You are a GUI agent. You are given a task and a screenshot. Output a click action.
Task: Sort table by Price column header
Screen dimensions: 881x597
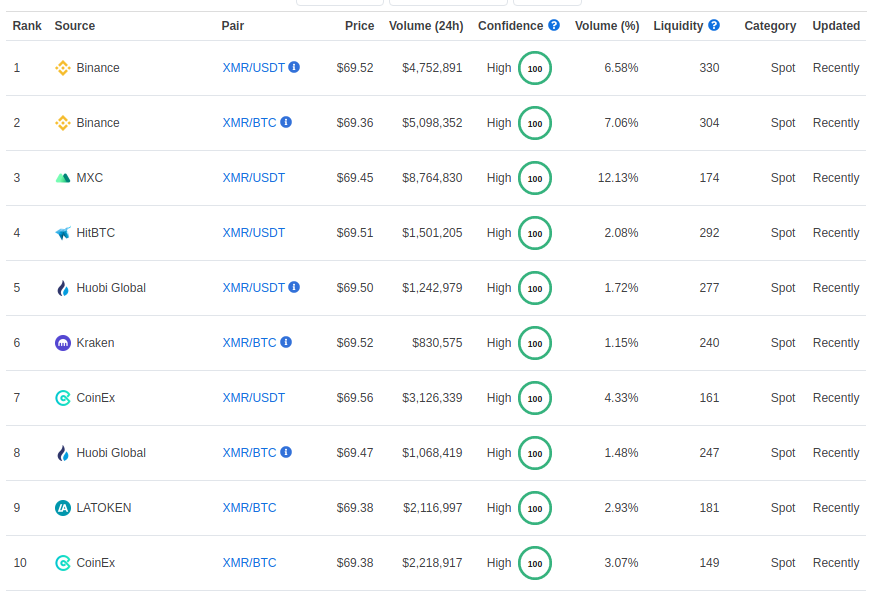[x=360, y=26]
